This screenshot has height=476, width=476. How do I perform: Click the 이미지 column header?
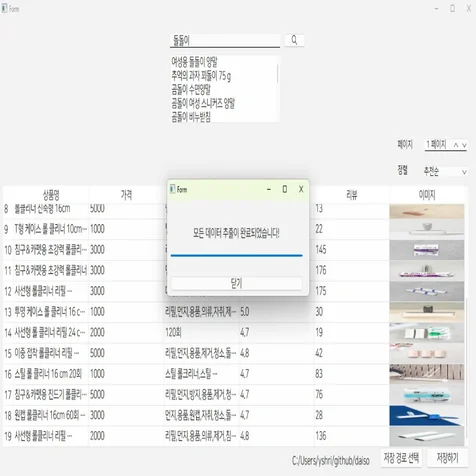pos(427,195)
